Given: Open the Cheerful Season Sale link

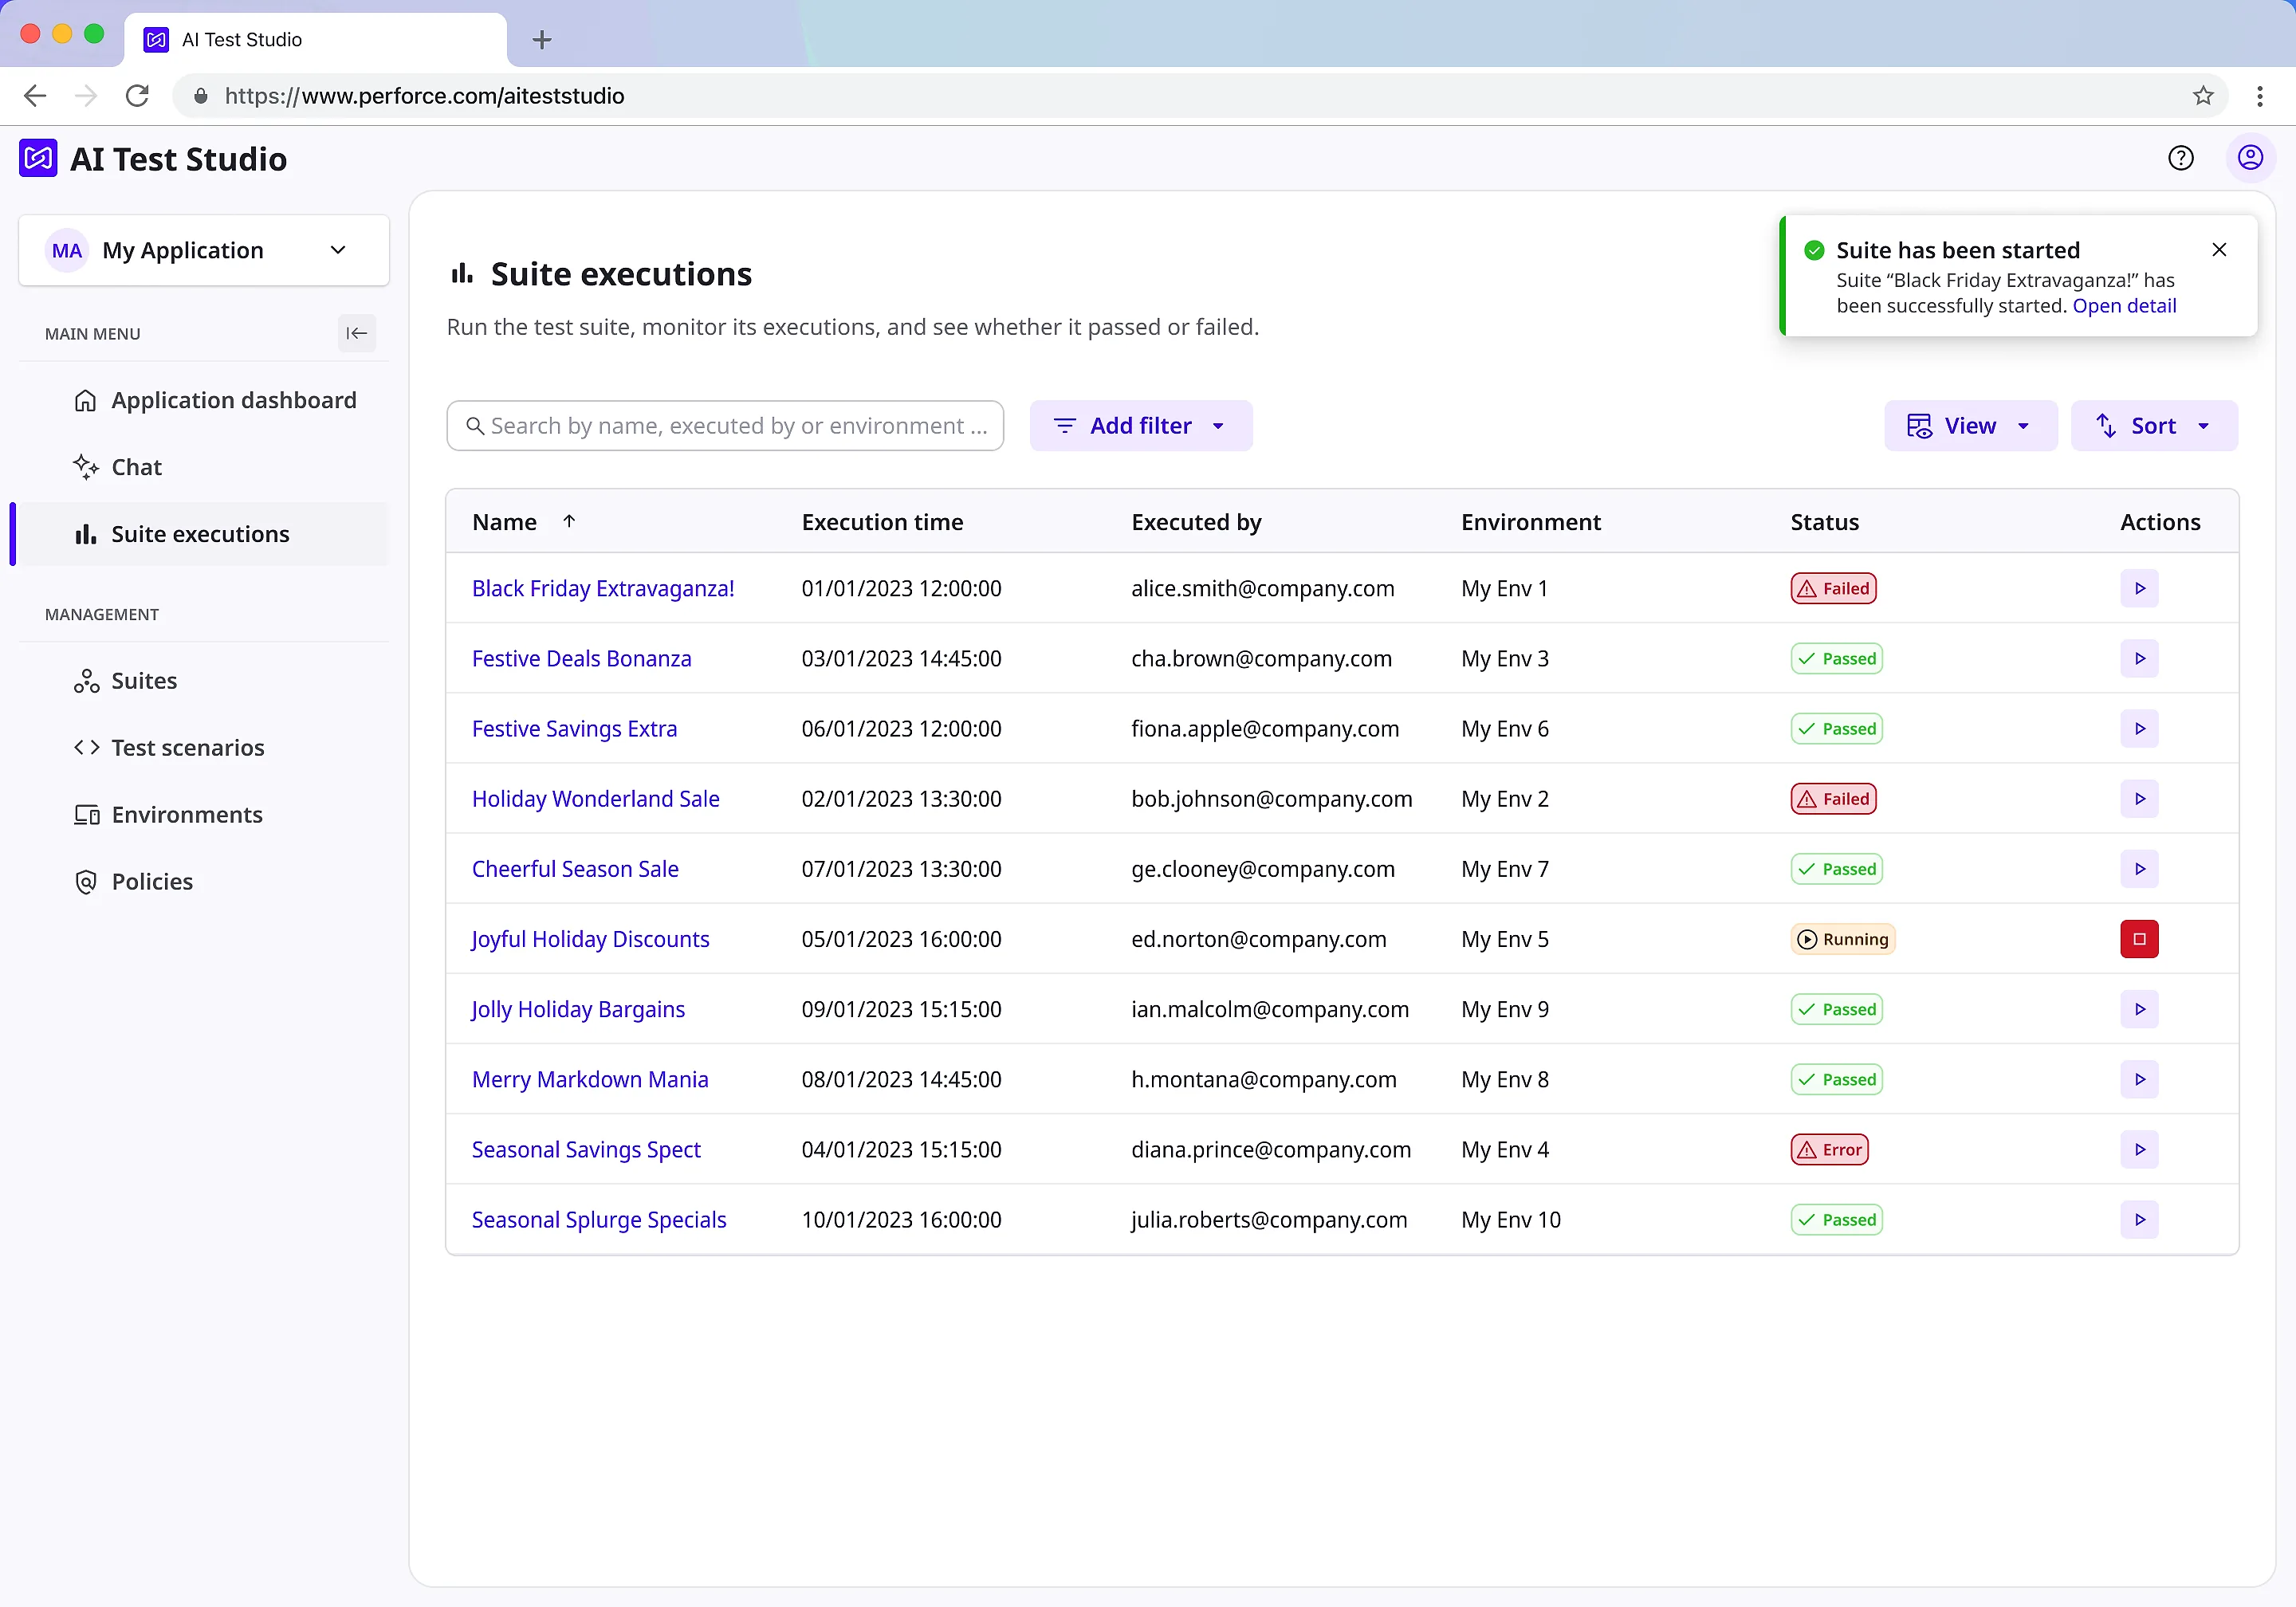Looking at the screenshot, I should pos(575,868).
